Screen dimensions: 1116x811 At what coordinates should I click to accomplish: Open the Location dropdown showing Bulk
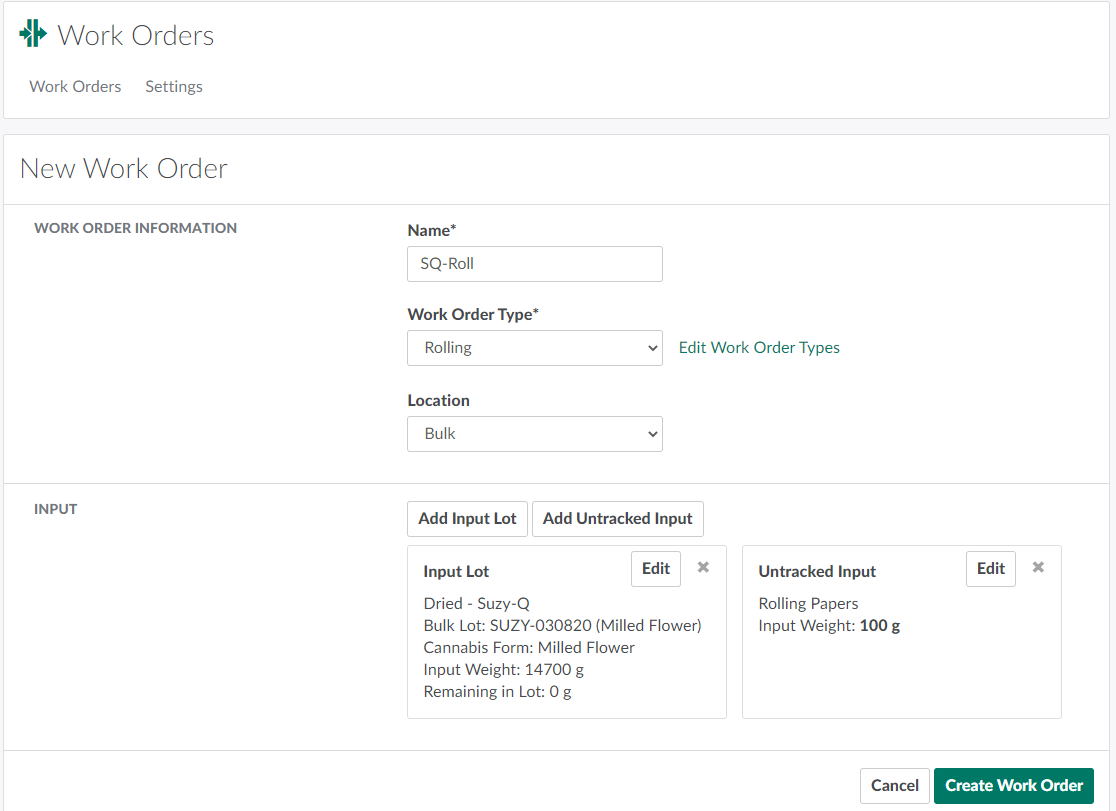pos(534,434)
